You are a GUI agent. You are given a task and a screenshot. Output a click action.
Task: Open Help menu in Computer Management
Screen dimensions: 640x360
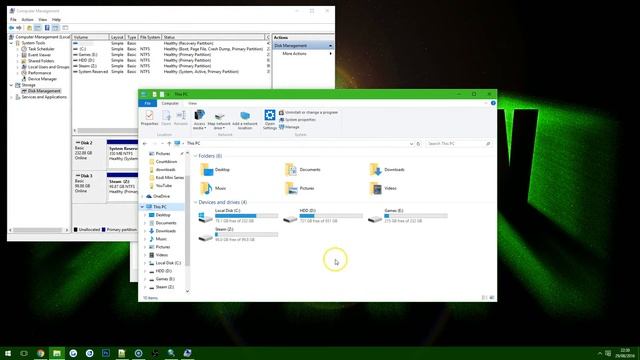56,19
